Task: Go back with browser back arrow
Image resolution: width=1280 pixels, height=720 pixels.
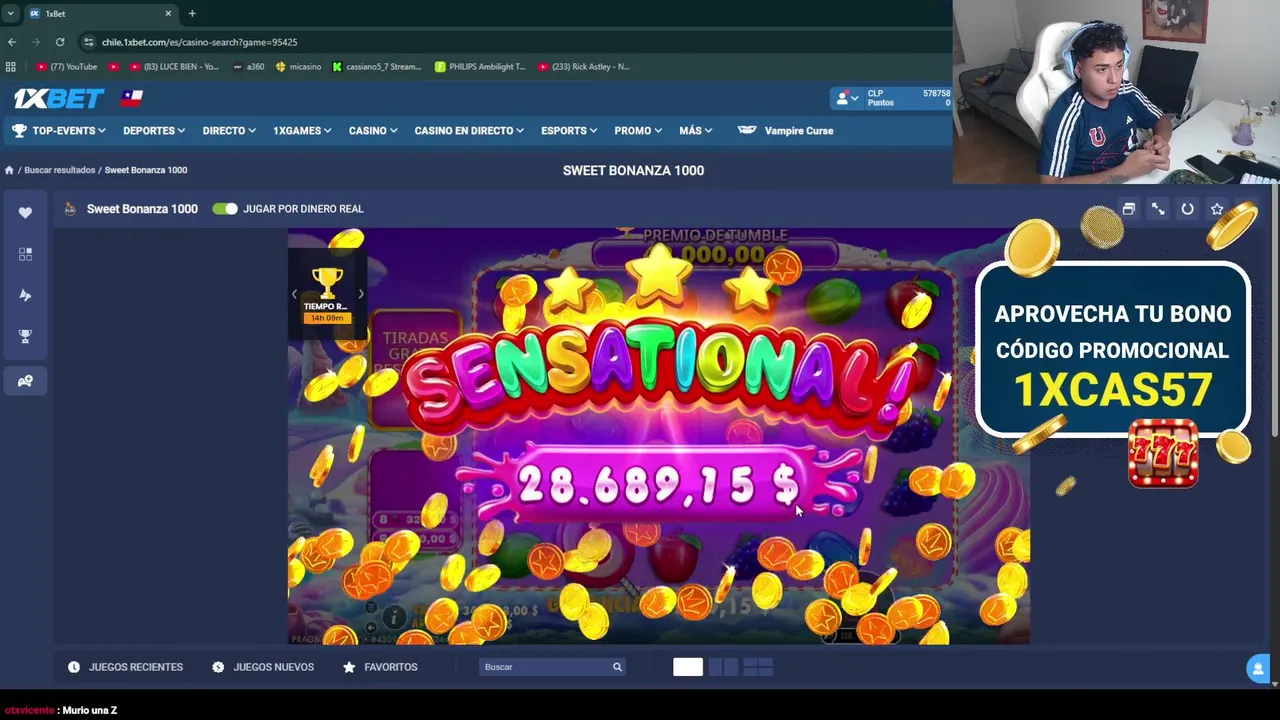Action: coord(12,42)
